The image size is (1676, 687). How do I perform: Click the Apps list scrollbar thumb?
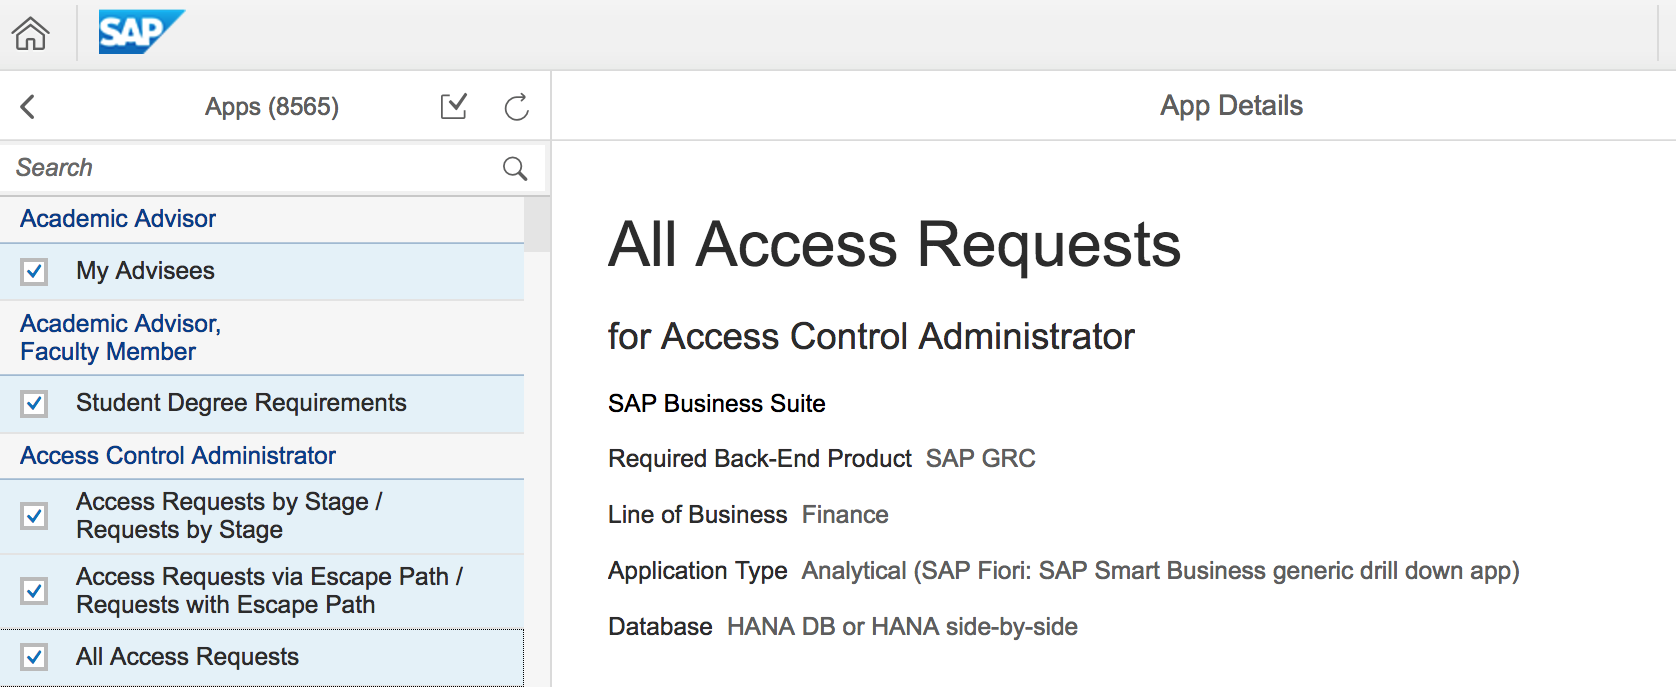537,224
